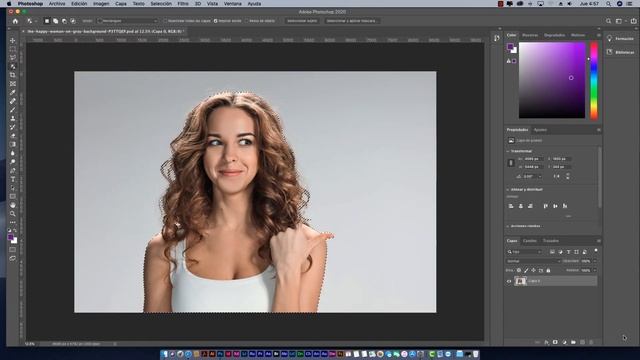
Task: Open the Opacity dropdown arrow
Action: (595, 261)
